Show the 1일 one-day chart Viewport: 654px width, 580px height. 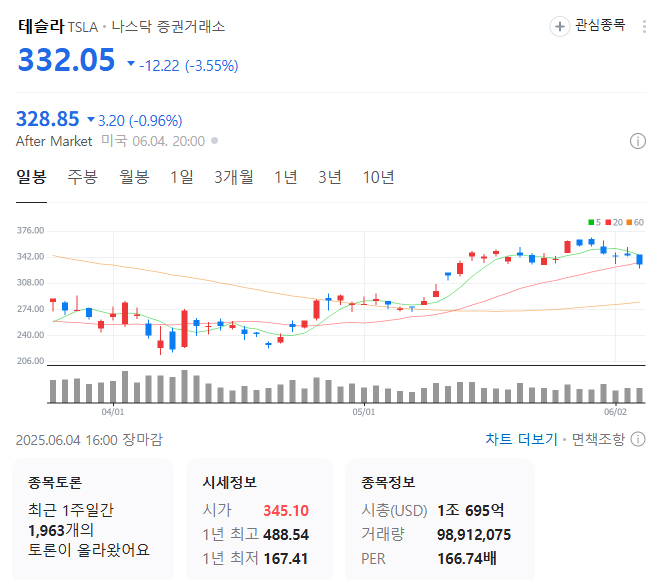click(x=182, y=177)
